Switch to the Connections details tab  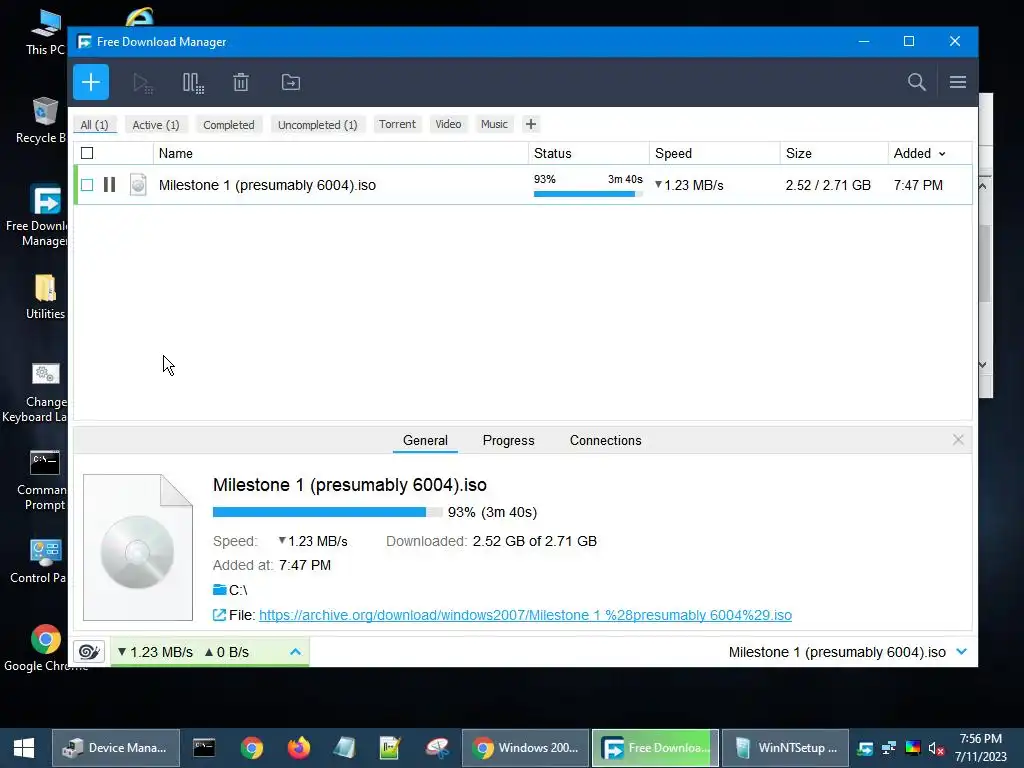coord(605,441)
